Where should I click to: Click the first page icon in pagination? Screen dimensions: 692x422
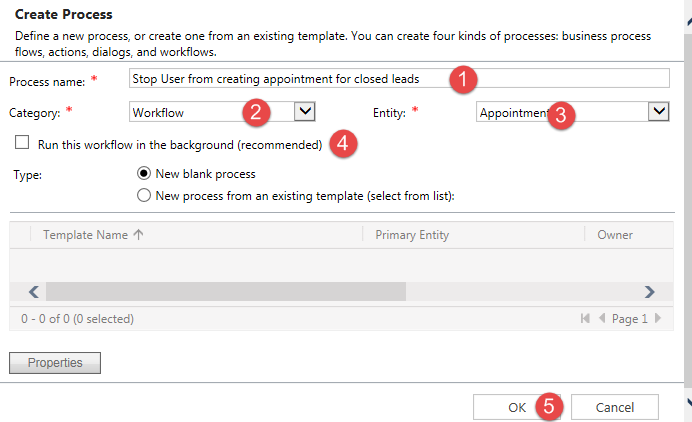pyautogui.click(x=585, y=319)
